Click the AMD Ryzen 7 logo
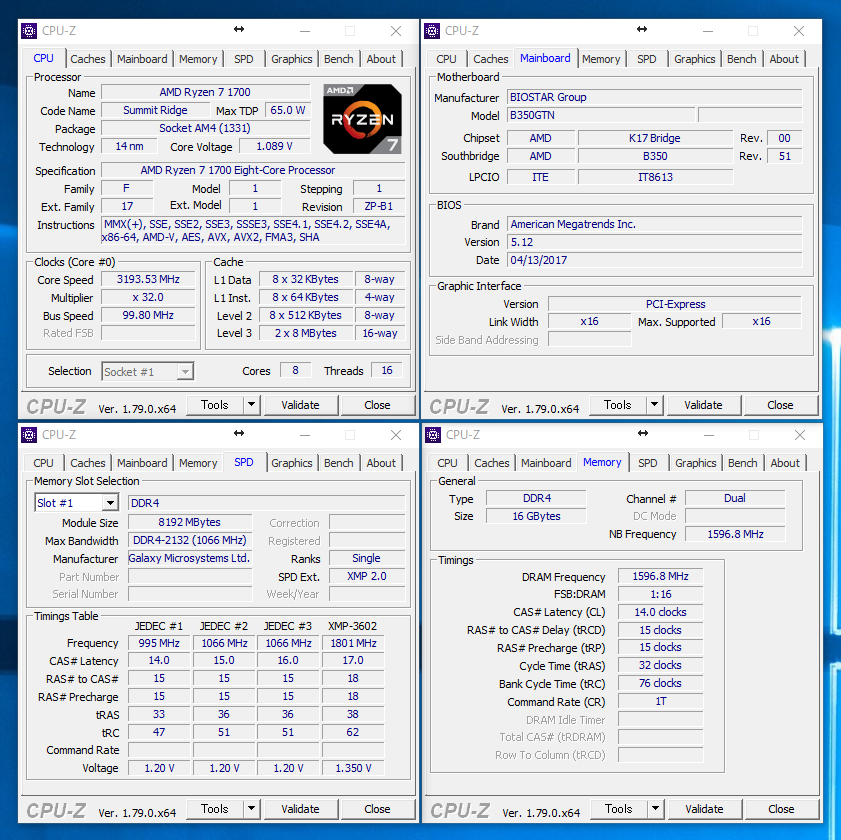 pos(362,119)
